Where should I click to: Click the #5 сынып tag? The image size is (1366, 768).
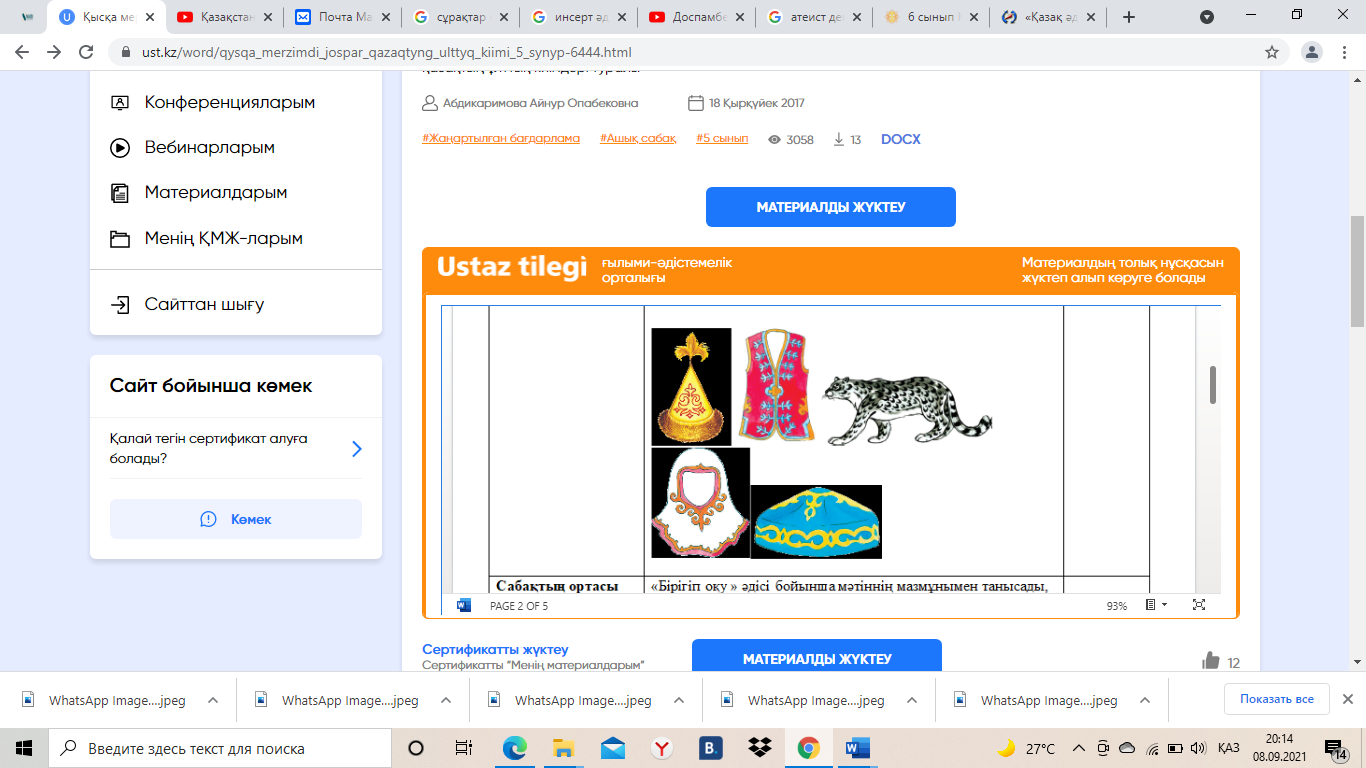click(x=722, y=139)
